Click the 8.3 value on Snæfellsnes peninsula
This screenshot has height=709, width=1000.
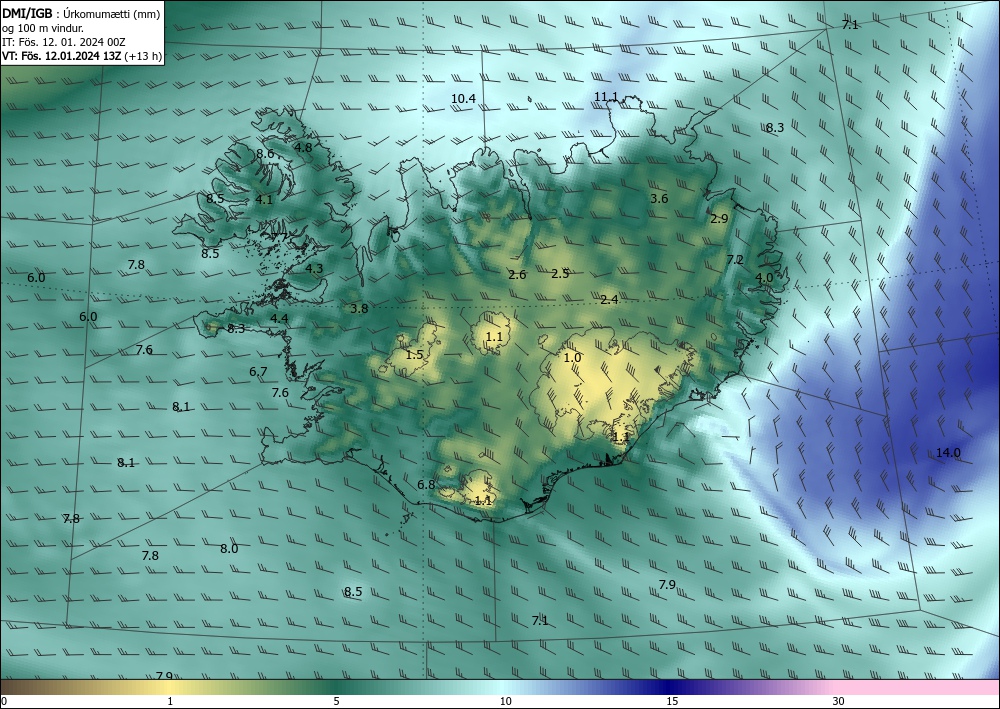coord(235,329)
